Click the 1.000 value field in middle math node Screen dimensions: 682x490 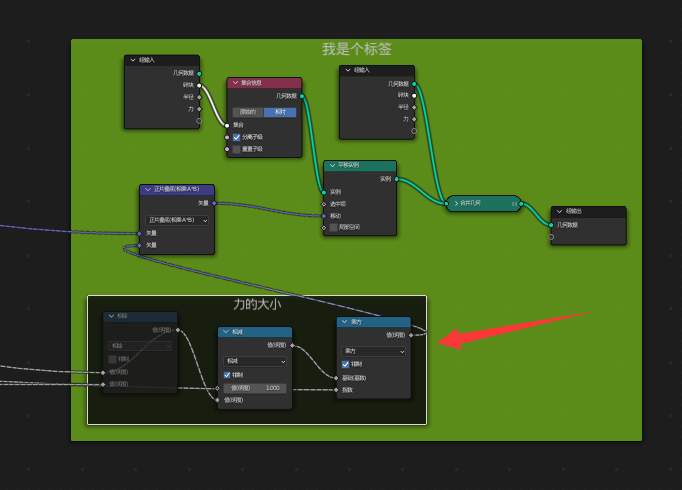click(x=254, y=387)
